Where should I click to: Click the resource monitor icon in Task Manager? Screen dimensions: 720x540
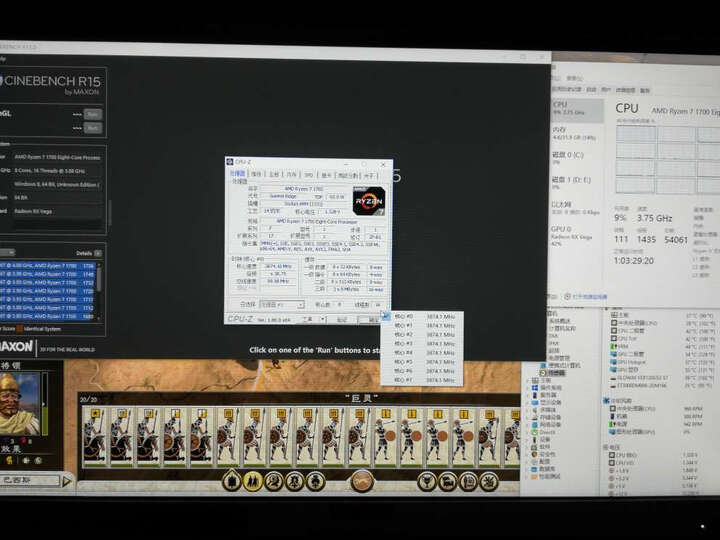pyautogui.click(x=568, y=297)
